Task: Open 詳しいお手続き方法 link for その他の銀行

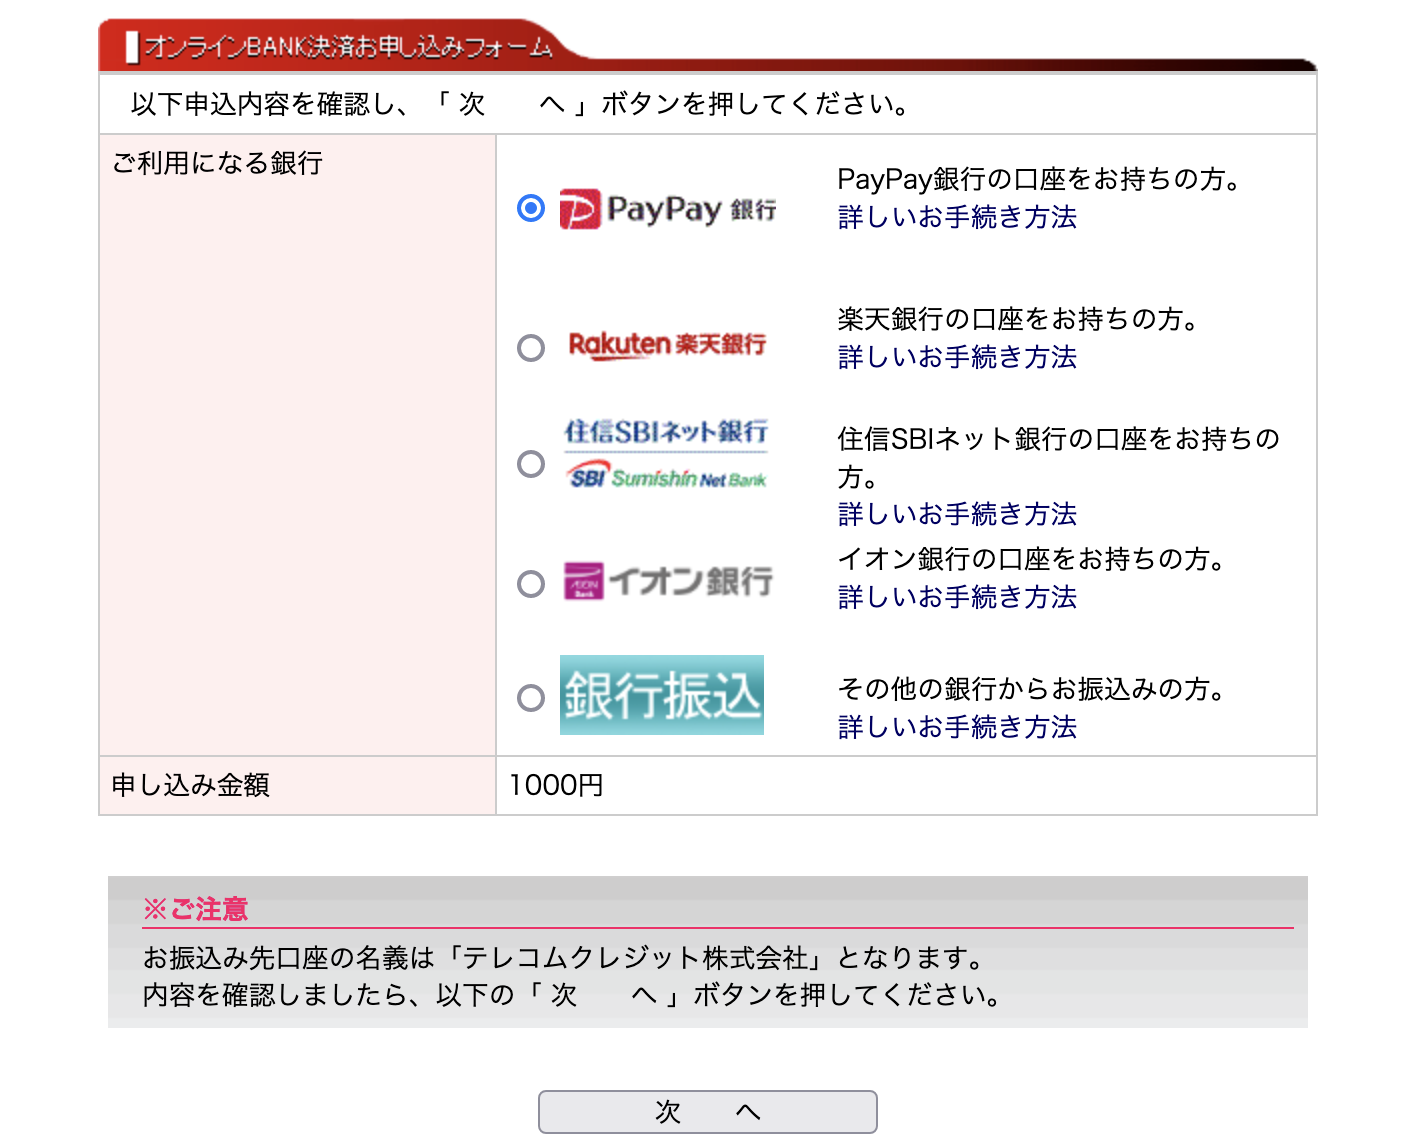Action: point(957,727)
